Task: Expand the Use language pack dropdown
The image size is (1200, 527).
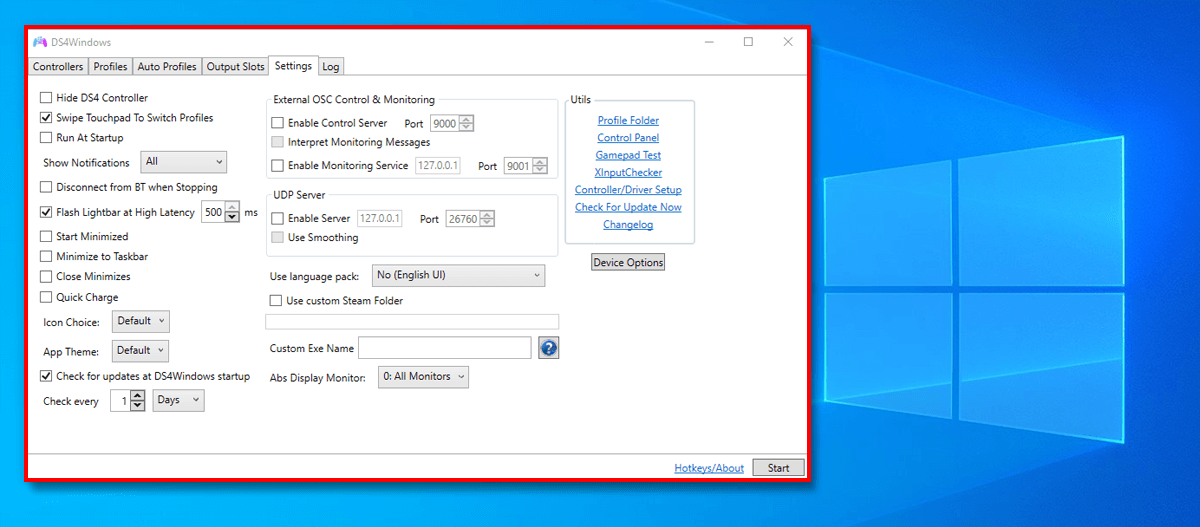Action: tap(458, 275)
